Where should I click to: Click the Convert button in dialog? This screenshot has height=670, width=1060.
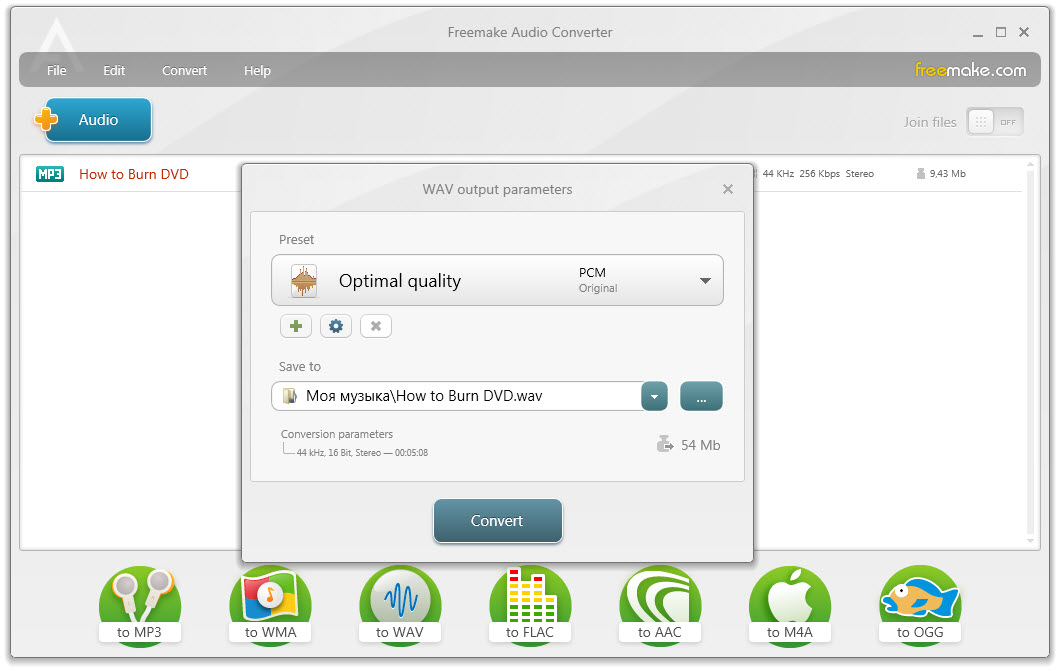coord(498,521)
